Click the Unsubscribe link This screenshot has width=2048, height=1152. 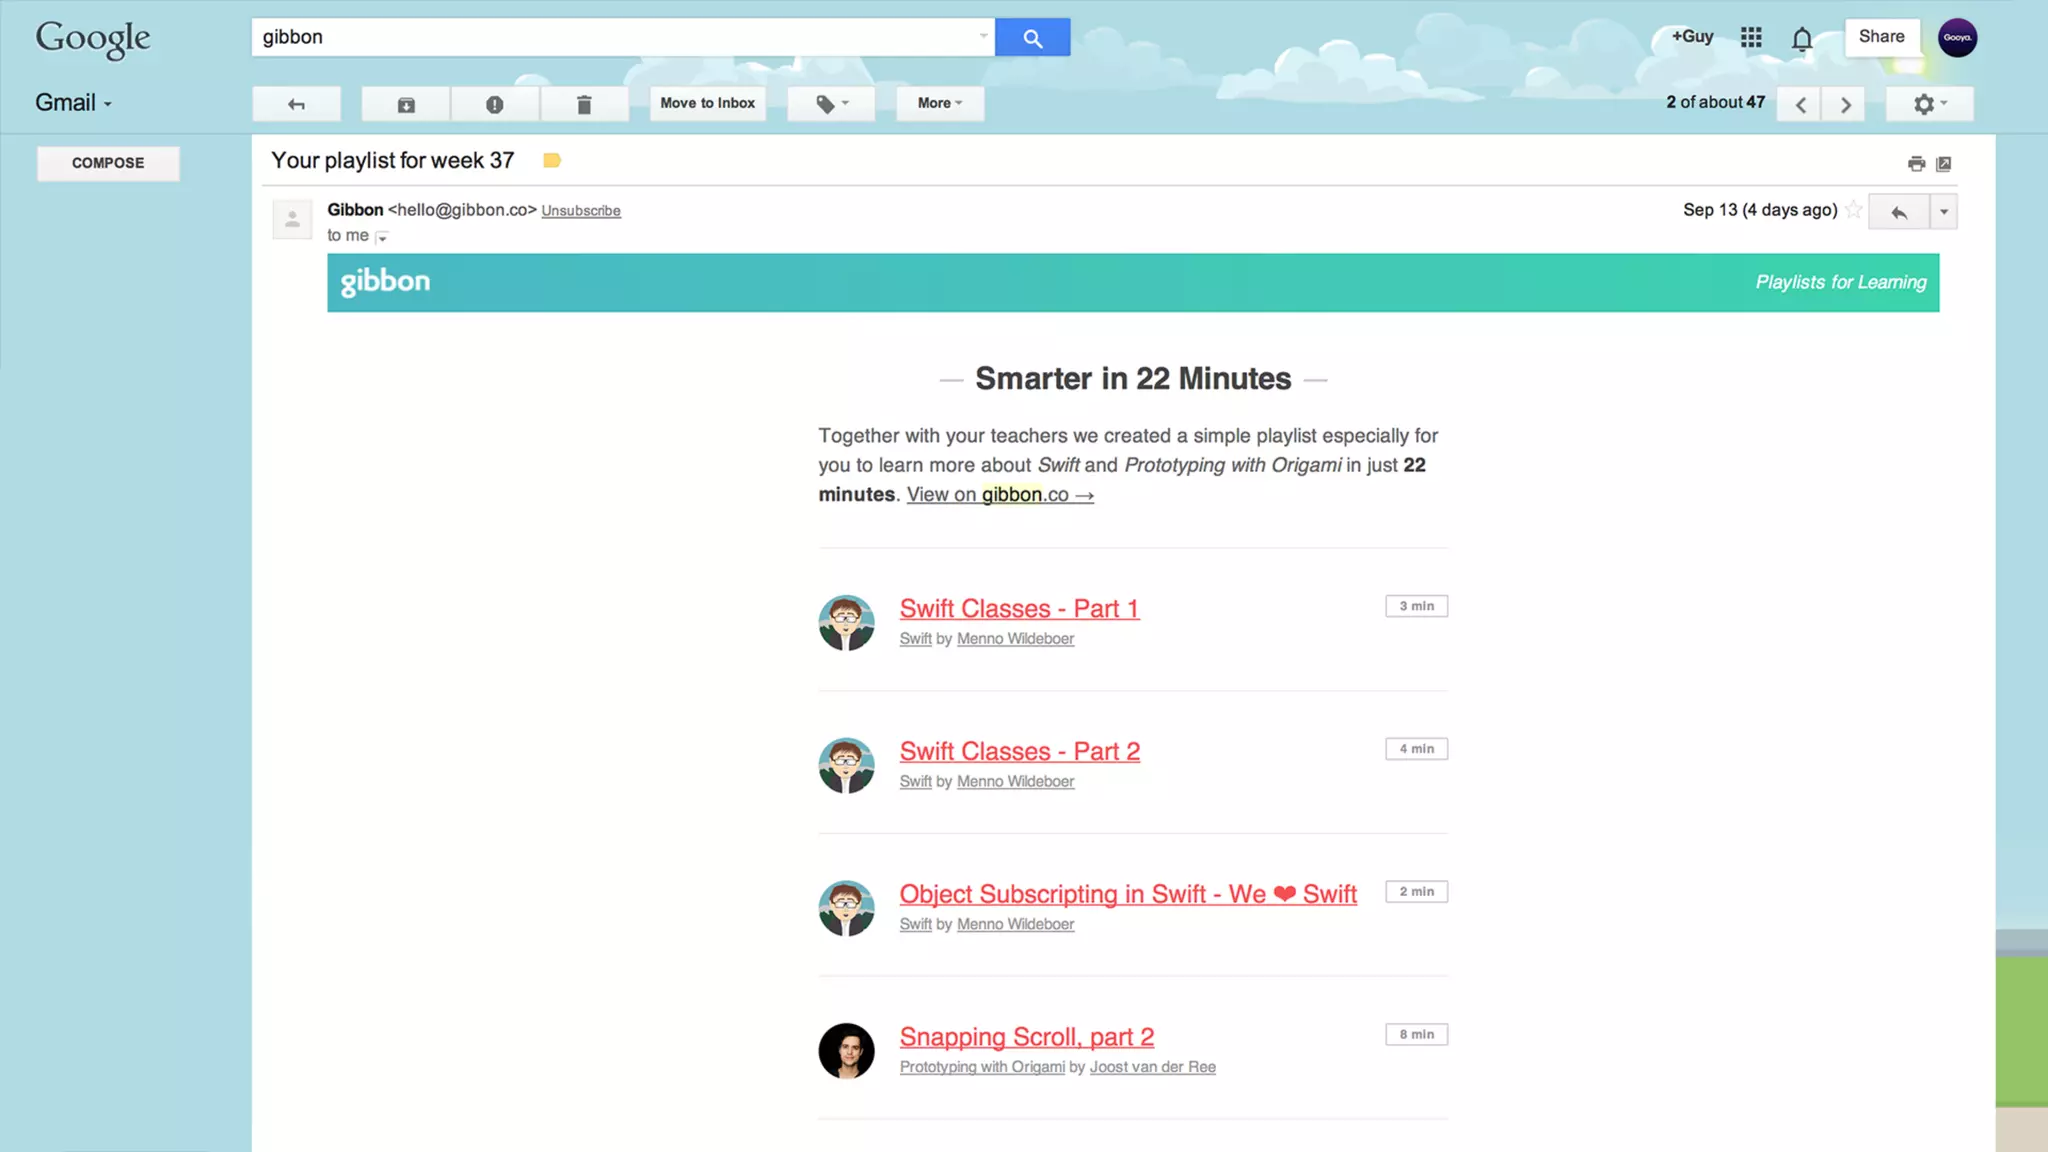581,211
